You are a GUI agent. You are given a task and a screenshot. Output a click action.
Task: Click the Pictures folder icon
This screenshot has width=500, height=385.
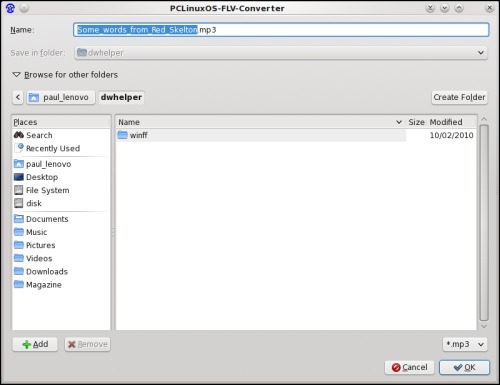point(19,245)
